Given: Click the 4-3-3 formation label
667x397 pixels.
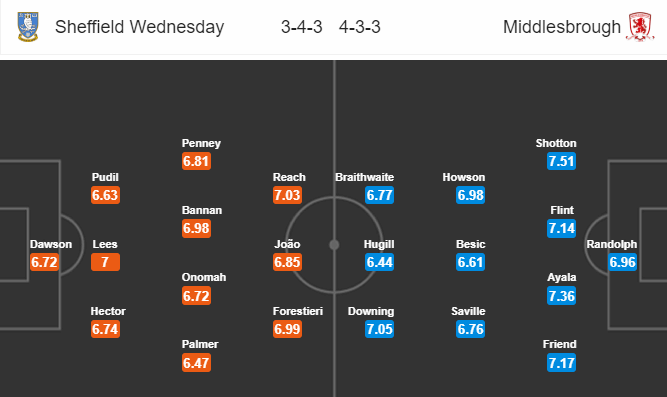Looking at the screenshot, I should 360,27.
